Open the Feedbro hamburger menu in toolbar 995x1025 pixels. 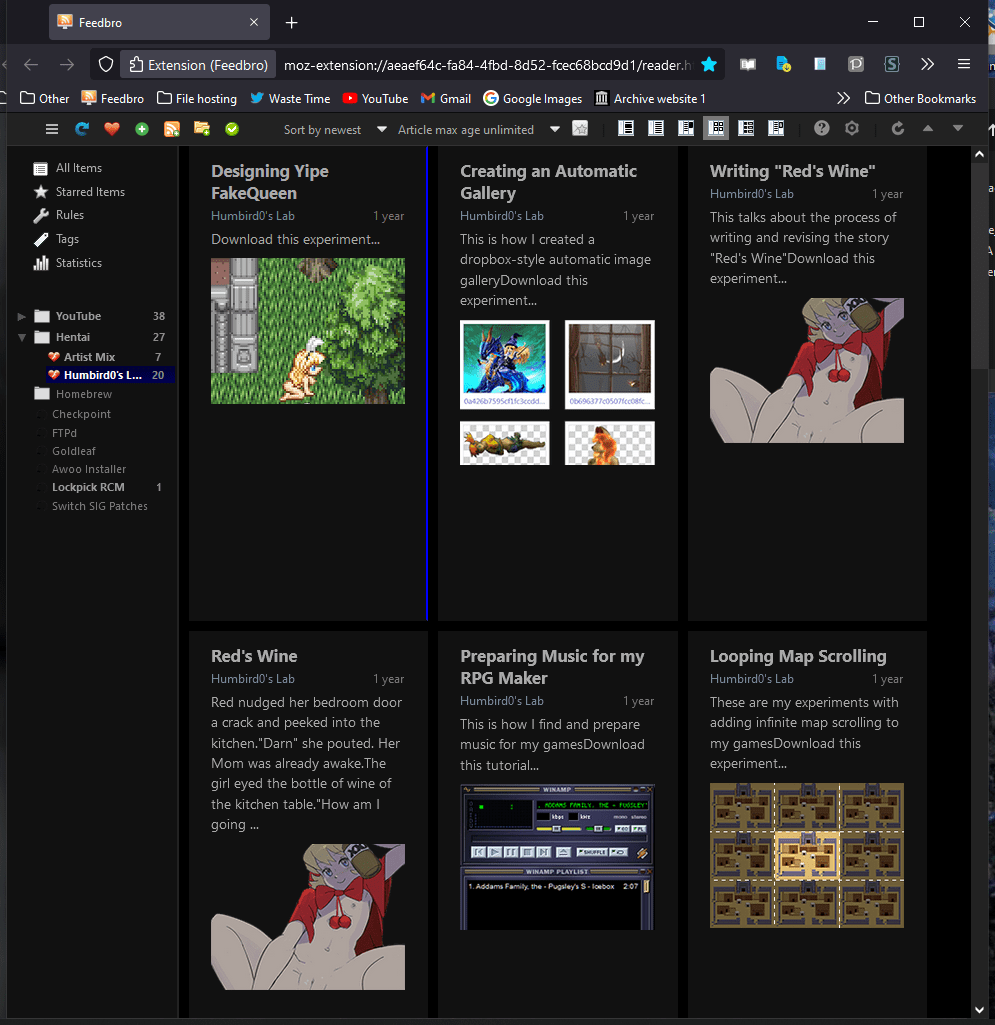click(x=52, y=129)
